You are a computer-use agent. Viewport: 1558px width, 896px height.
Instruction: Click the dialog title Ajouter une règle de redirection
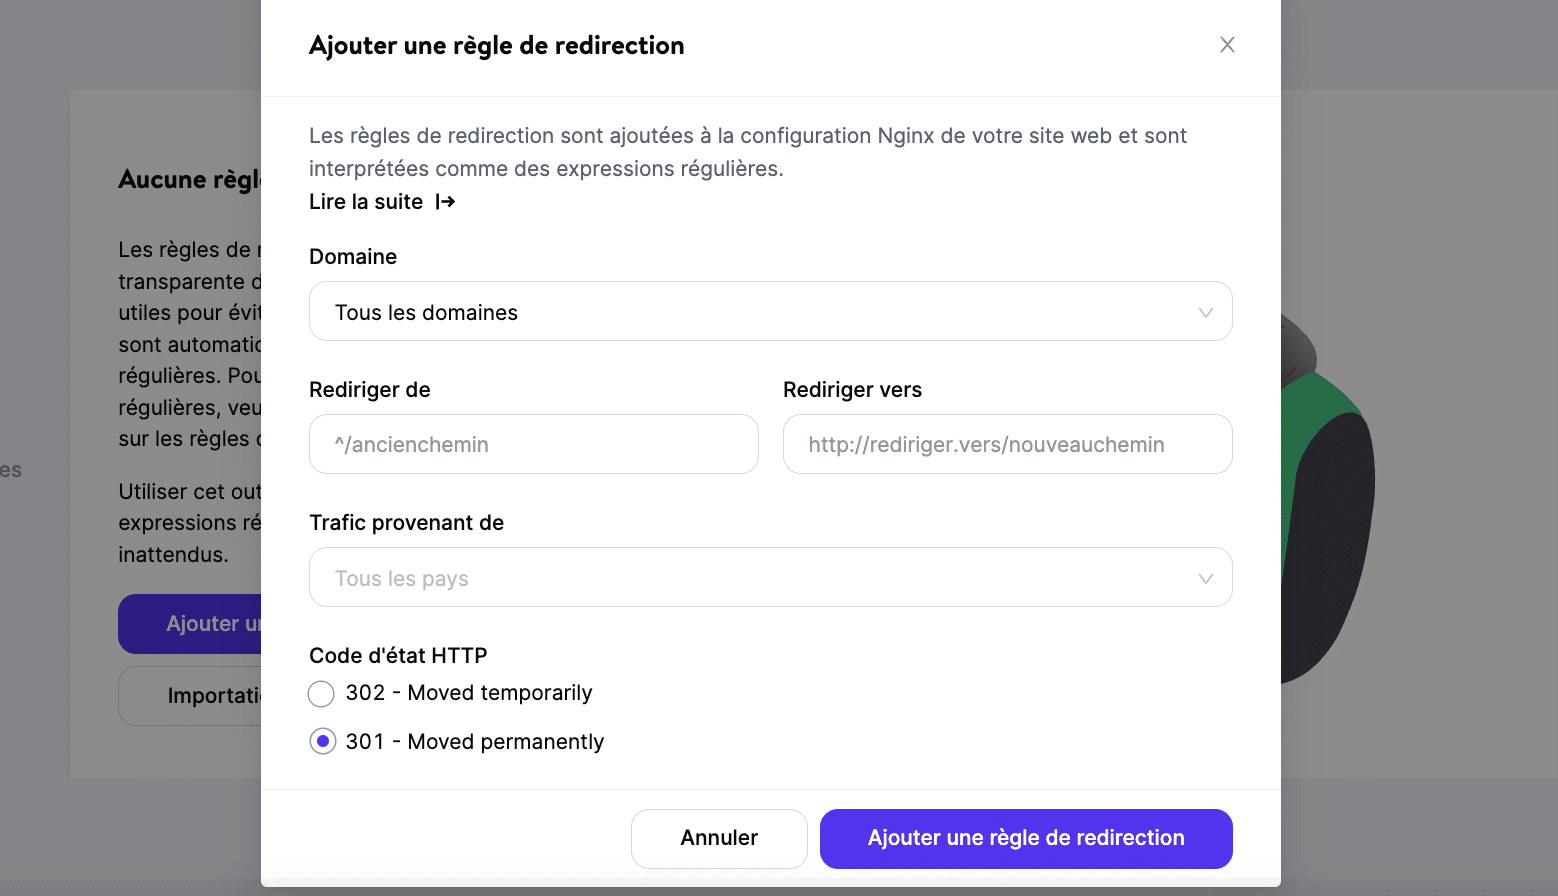[x=496, y=45]
